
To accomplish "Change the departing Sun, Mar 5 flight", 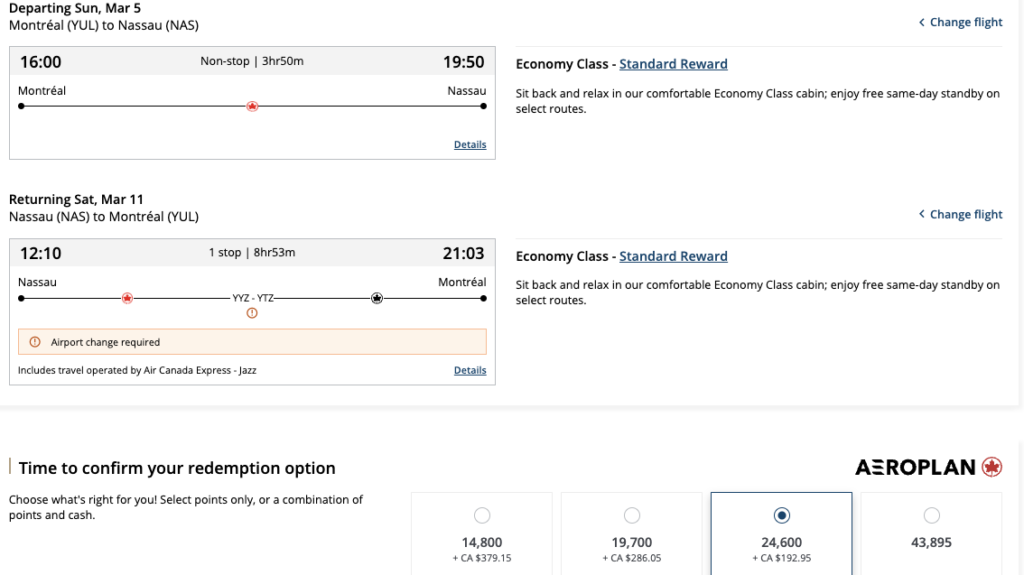I will click(x=966, y=22).
